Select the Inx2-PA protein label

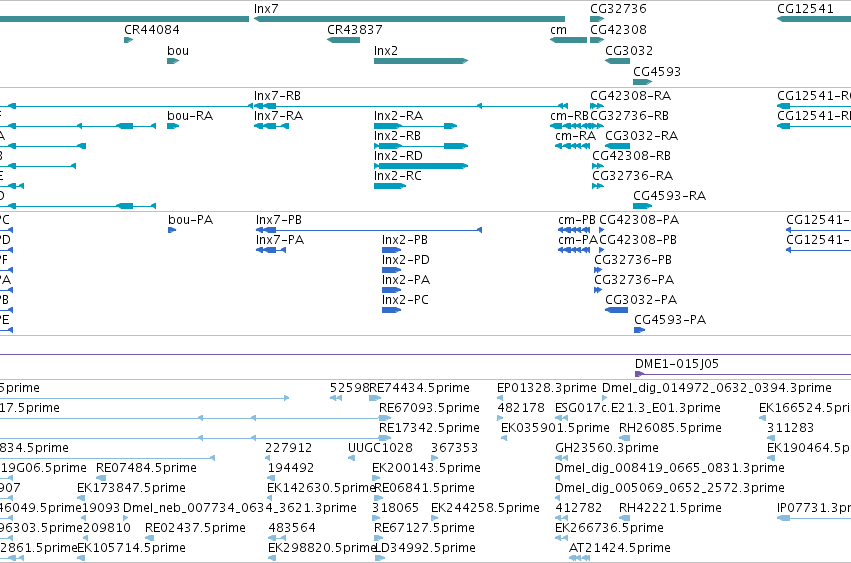pyautogui.click(x=405, y=280)
